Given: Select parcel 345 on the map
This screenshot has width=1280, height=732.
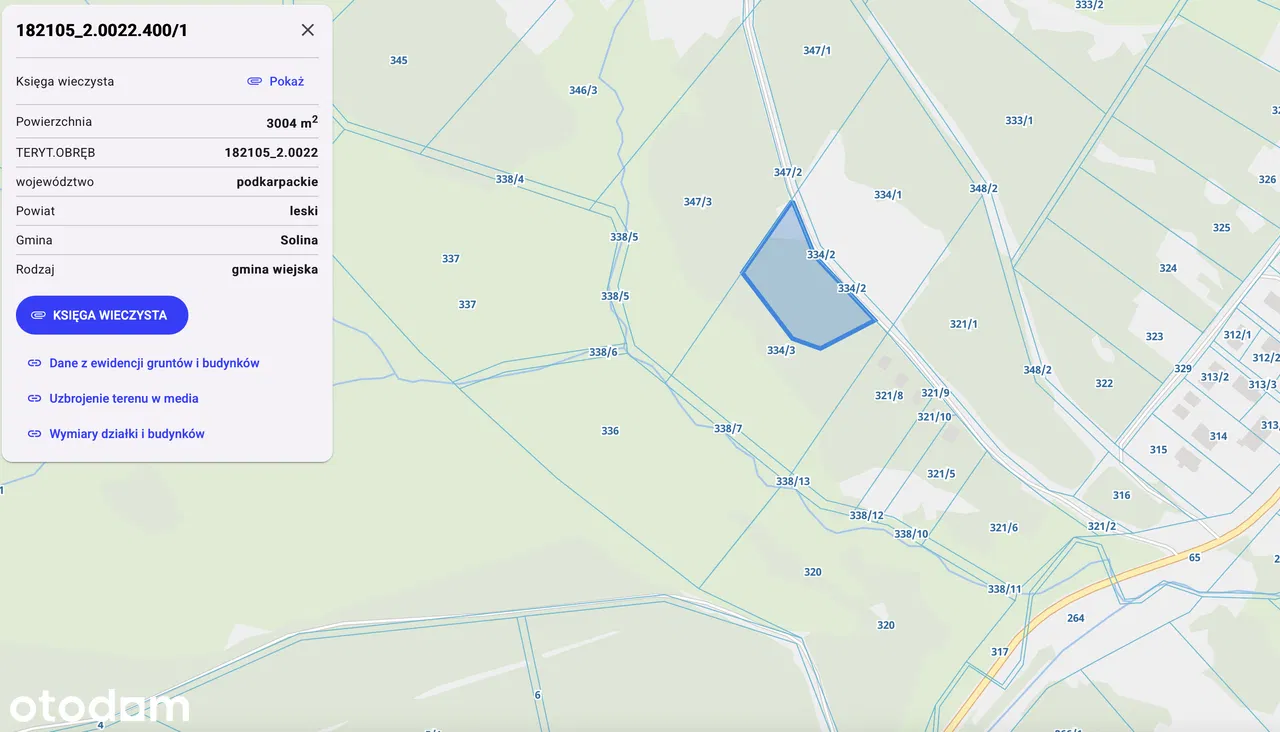Looking at the screenshot, I should (x=398, y=61).
